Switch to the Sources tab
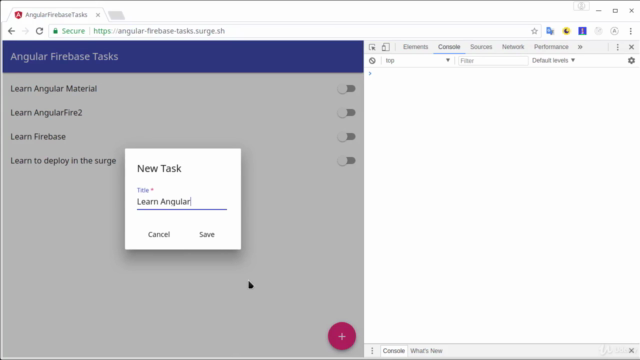 tap(481, 47)
